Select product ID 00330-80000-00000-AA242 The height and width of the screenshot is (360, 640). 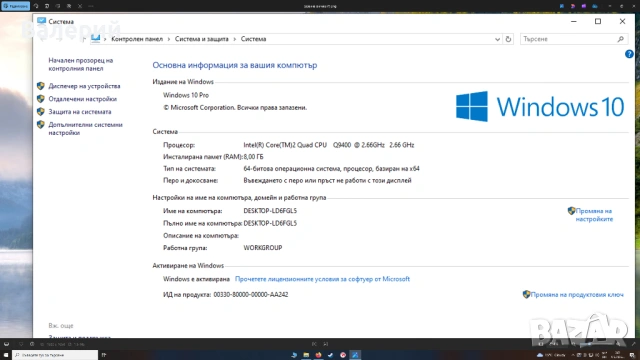pos(251,295)
